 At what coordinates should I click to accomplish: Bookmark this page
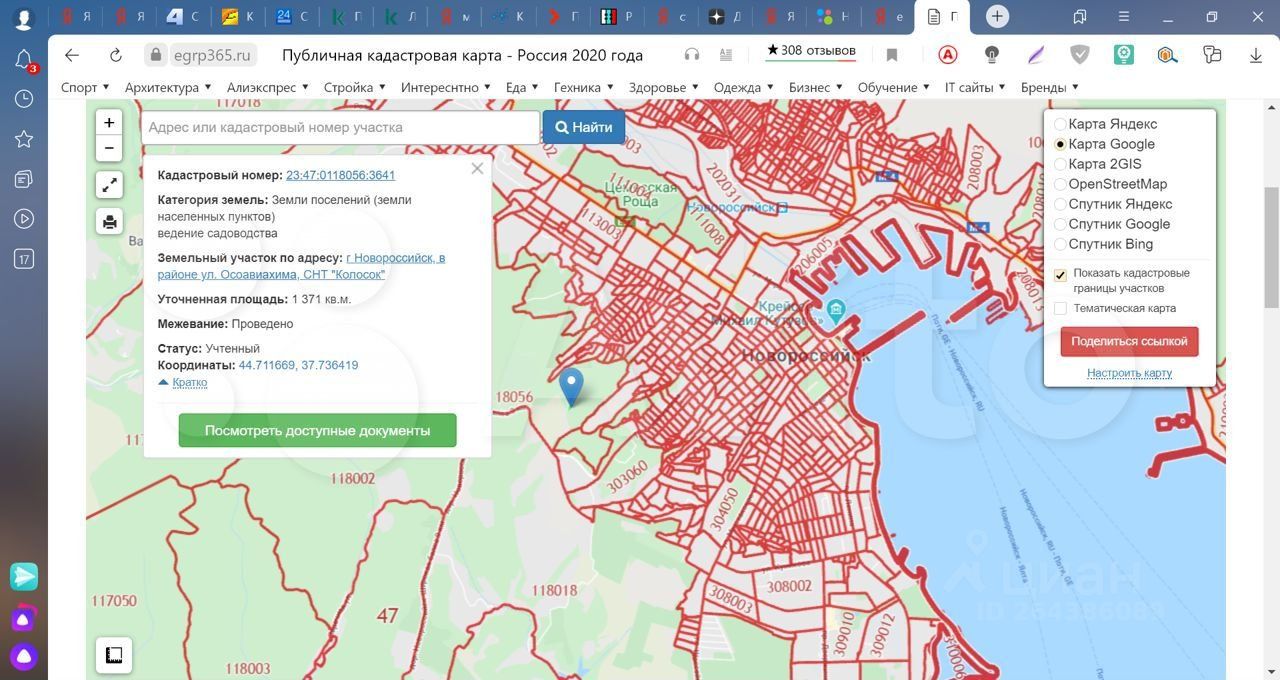892,55
